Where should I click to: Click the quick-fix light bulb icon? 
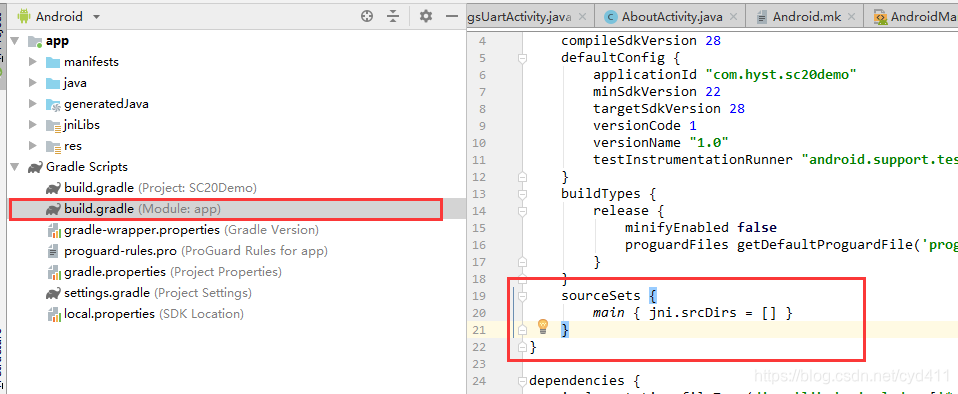[x=543, y=326]
